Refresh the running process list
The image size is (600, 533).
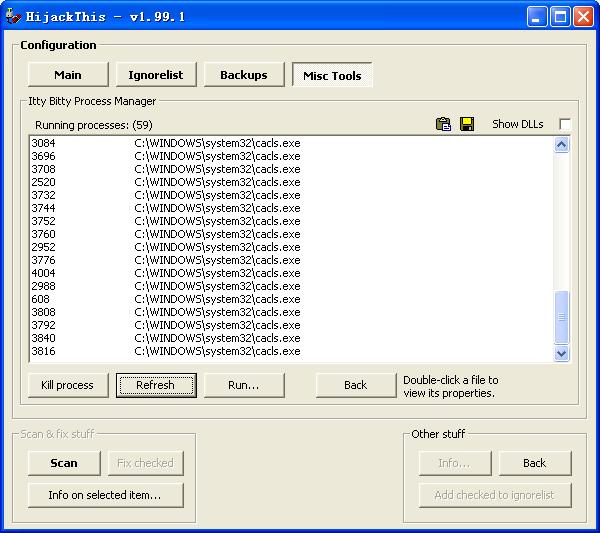point(156,385)
